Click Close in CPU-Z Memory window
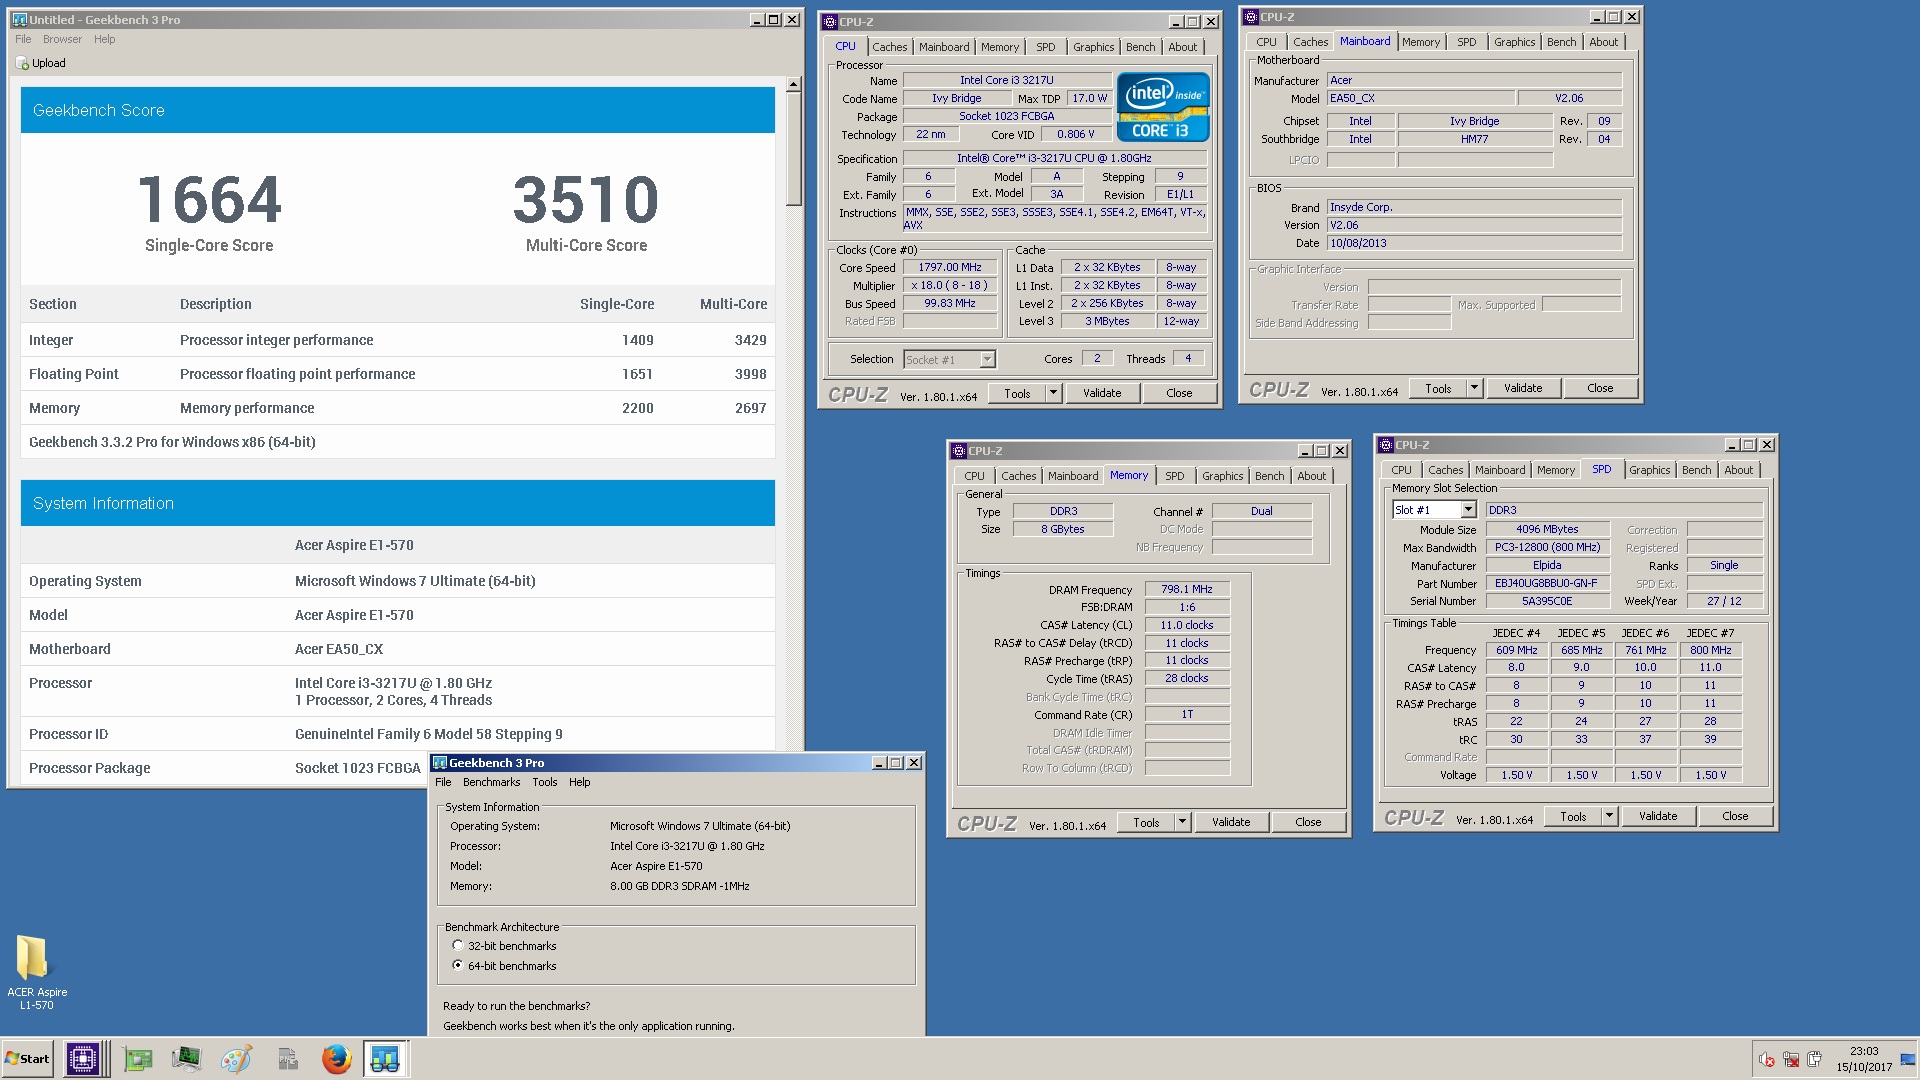The width and height of the screenshot is (1920, 1080). click(1308, 822)
